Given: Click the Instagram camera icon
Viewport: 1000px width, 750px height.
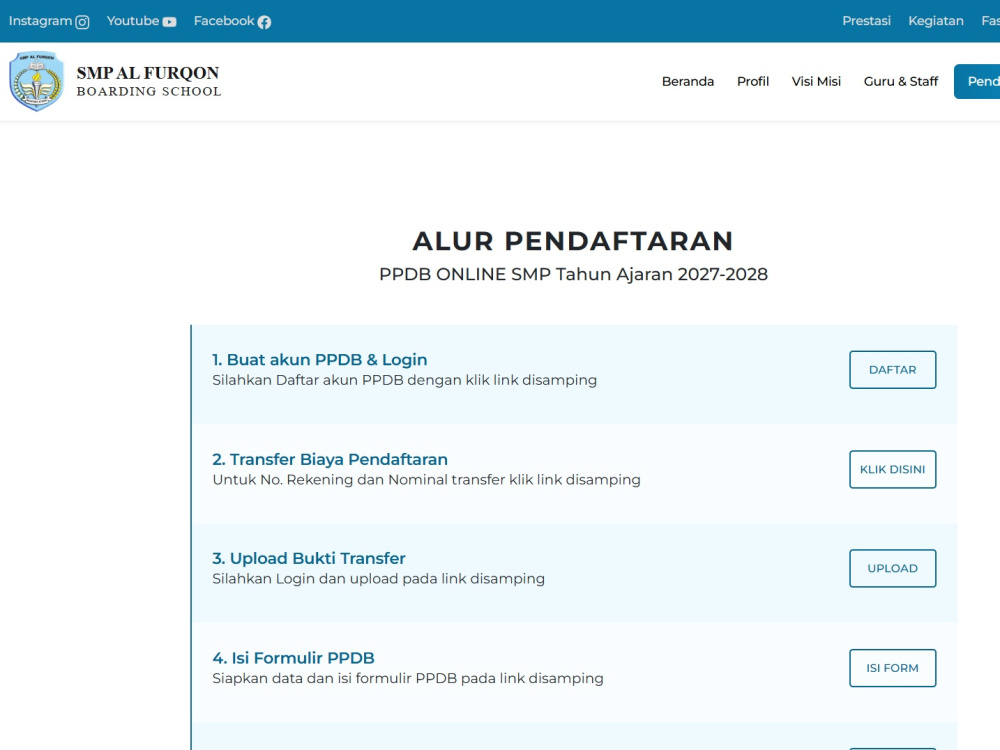Looking at the screenshot, I should pos(82,22).
